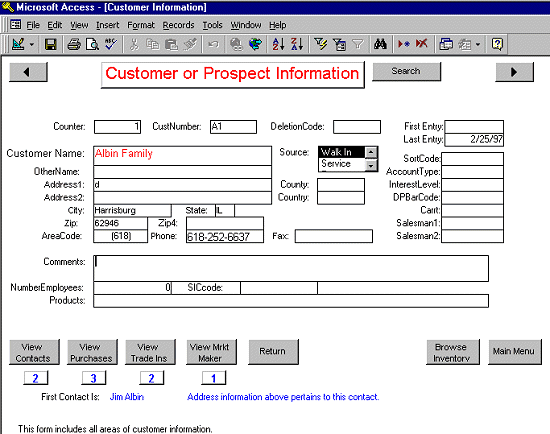Click the View Mrkt Maker button
Viewport: 550px width, 434px height.
pyautogui.click(x=211, y=352)
